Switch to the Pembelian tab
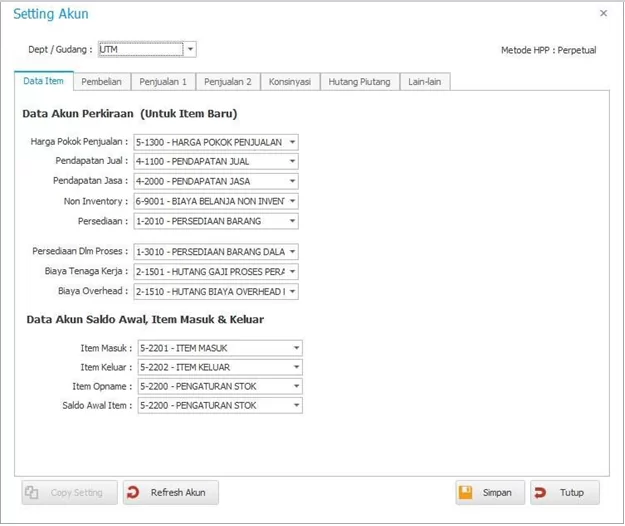The width and height of the screenshot is (625, 526). (x=101, y=82)
